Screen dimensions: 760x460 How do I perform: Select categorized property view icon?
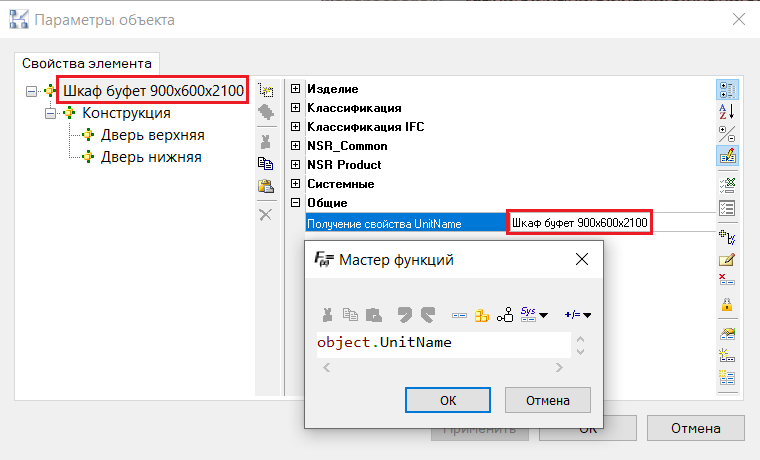(727, 90)
